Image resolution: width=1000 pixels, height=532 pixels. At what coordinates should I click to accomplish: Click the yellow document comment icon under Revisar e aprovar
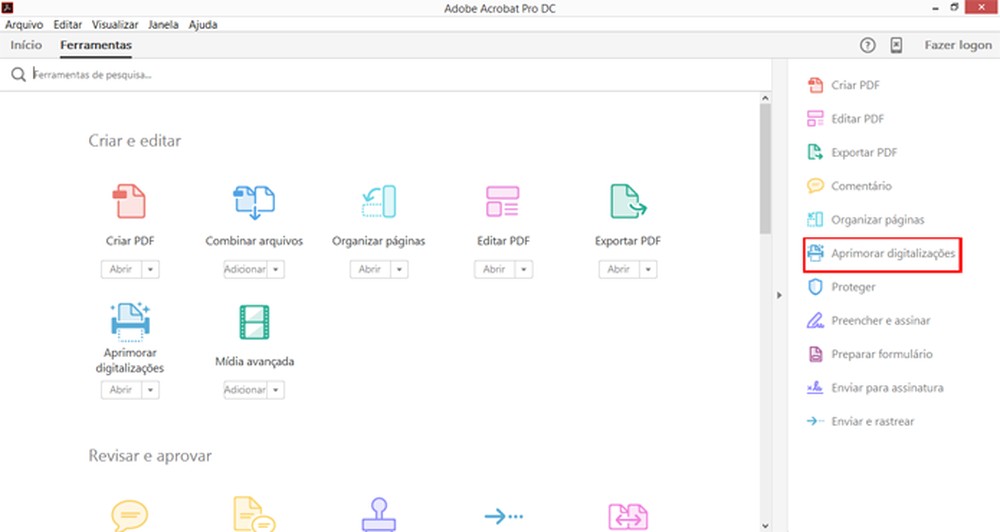[254, 514]
